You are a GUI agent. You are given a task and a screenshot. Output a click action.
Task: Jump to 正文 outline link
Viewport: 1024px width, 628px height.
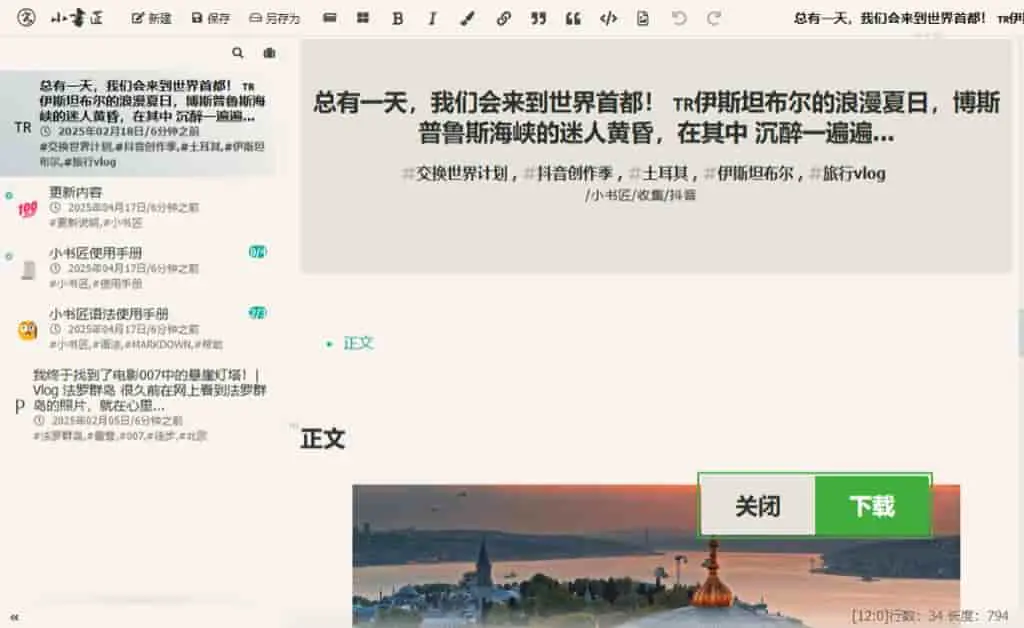(359, 343)
